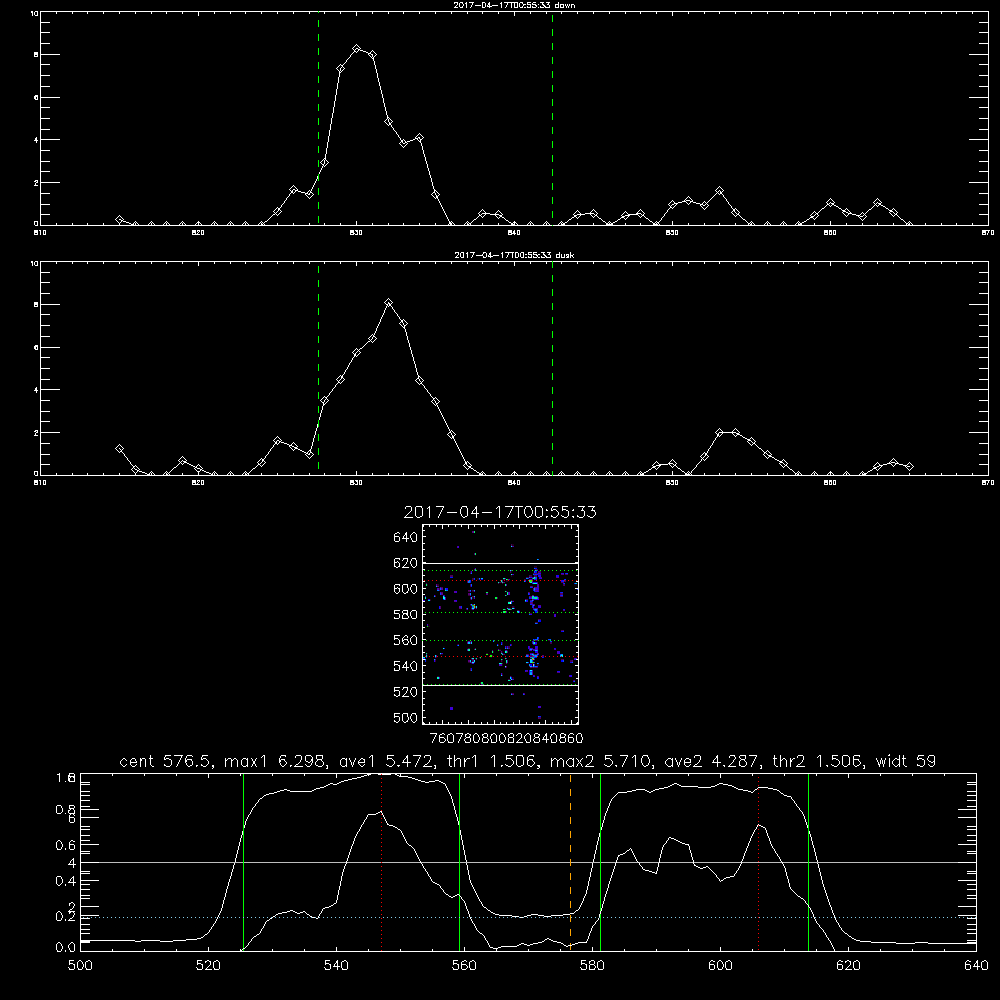Viewport: 1000px width, 1000px height.
Task: Select the "0.6" y-axis label of profile plot
Action: [66, 845]
